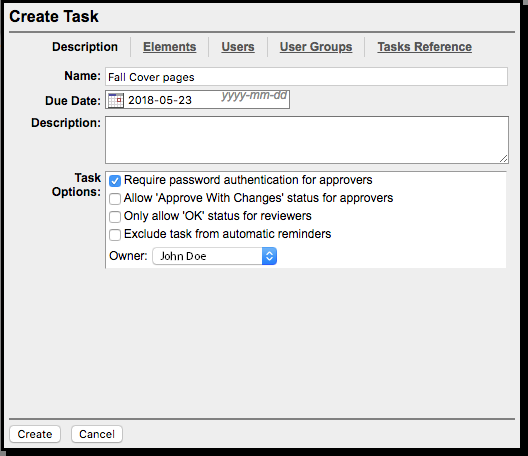Switch to the Elements tab
Image resolution: width=528 pixels, height=456 pixels.
click(169, 46)
